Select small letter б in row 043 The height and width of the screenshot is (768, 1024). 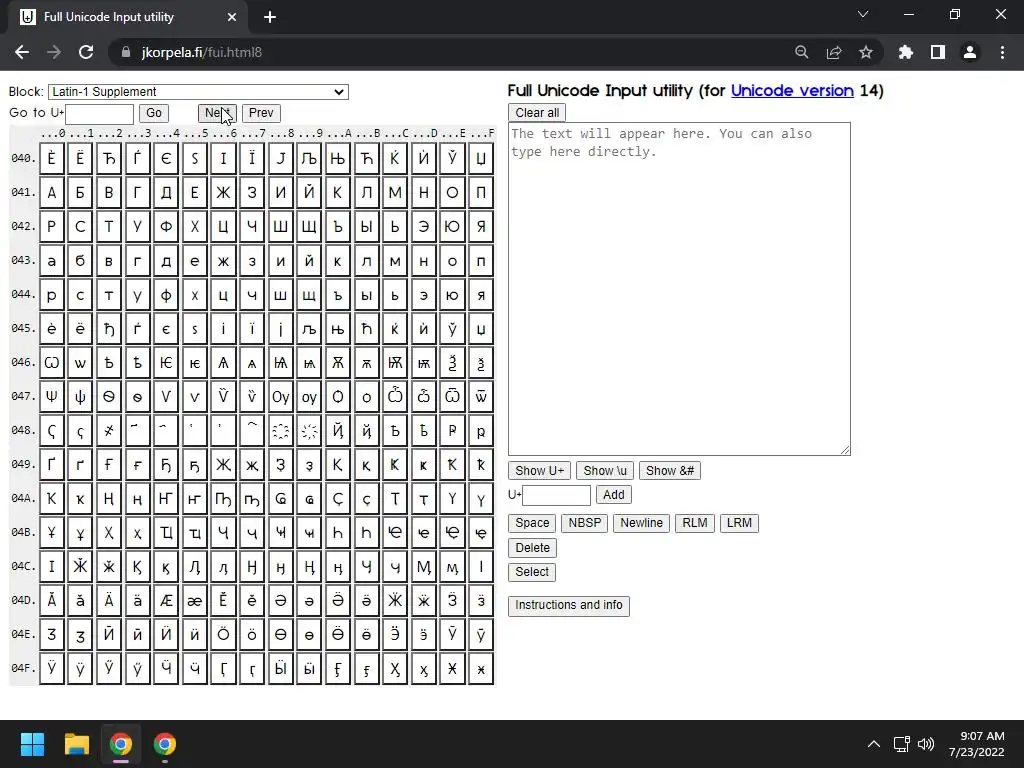[80, 261]
